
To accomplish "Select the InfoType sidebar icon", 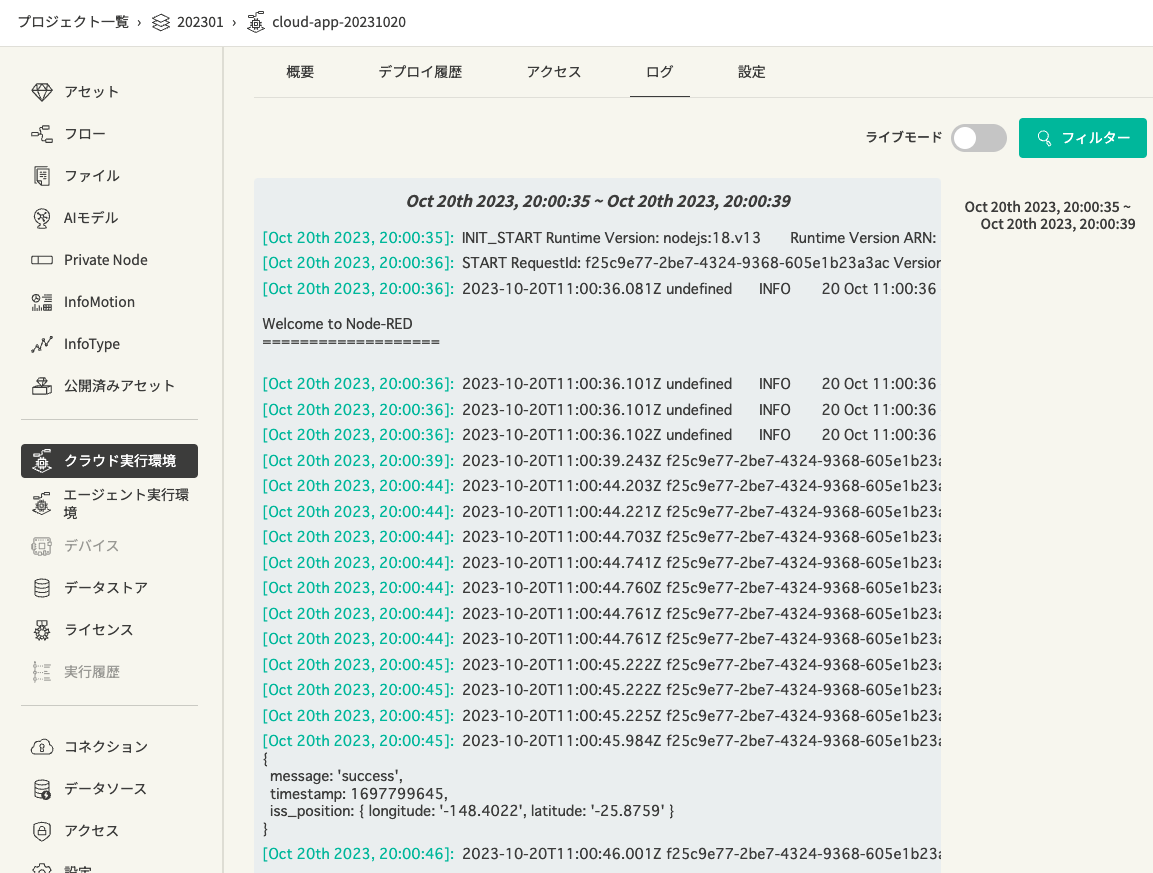I will coord(42,343).
